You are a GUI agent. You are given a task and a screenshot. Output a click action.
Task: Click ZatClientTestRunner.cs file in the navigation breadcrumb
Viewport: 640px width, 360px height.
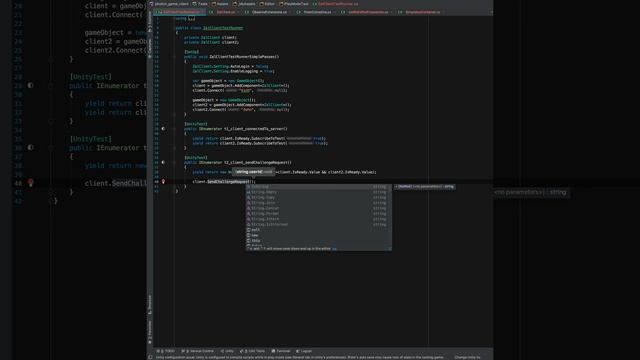click(x=336, y=4)
